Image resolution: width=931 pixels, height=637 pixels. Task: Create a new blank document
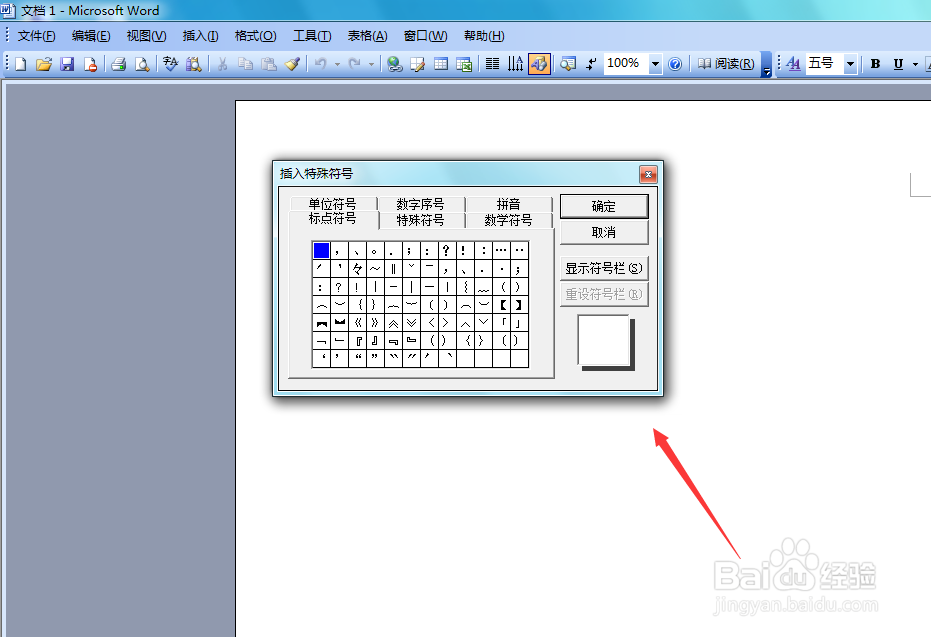tap(18, 63)
